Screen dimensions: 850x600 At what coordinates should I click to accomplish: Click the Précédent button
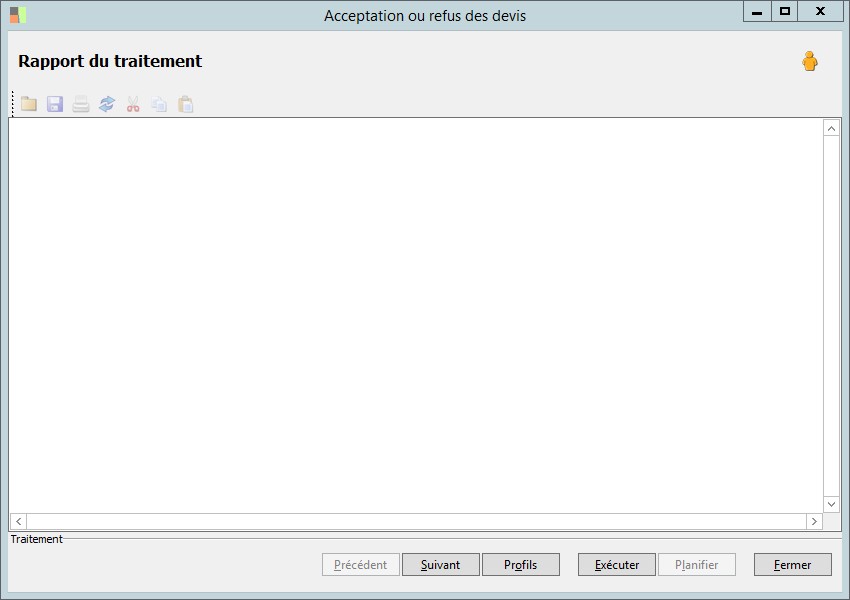pyautogui.click(x=360, y=565)
